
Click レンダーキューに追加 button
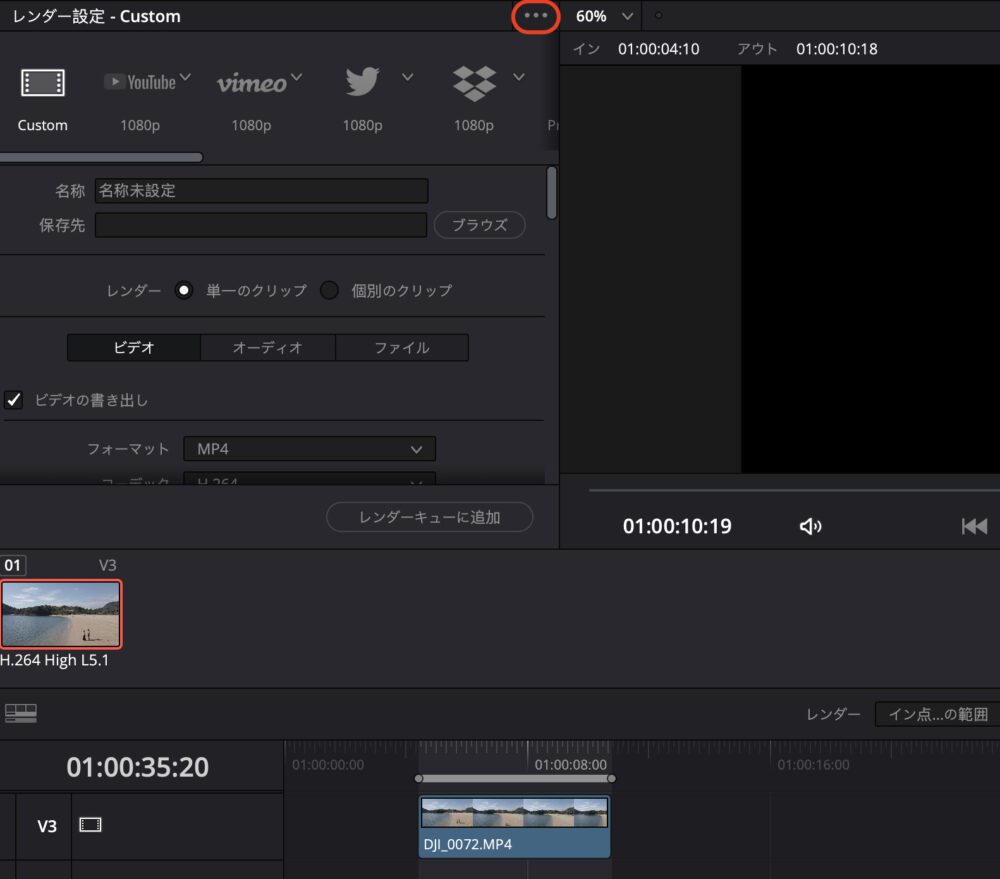[429, 517]
